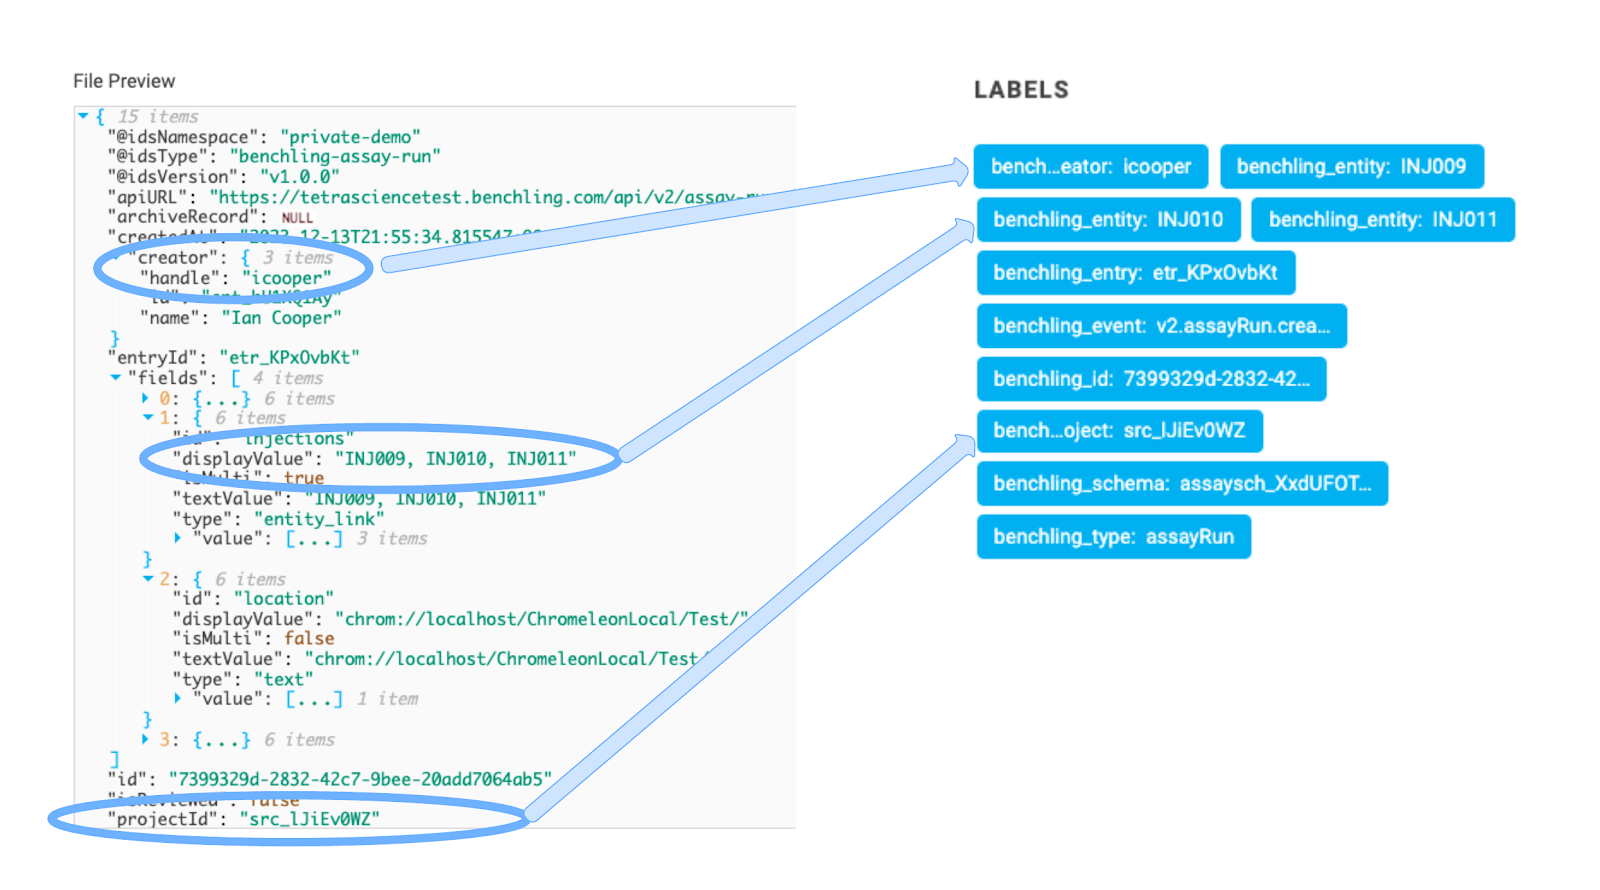Expand the "value" 3 items array
Screen dimensions: 1600x890
(179, 538)
